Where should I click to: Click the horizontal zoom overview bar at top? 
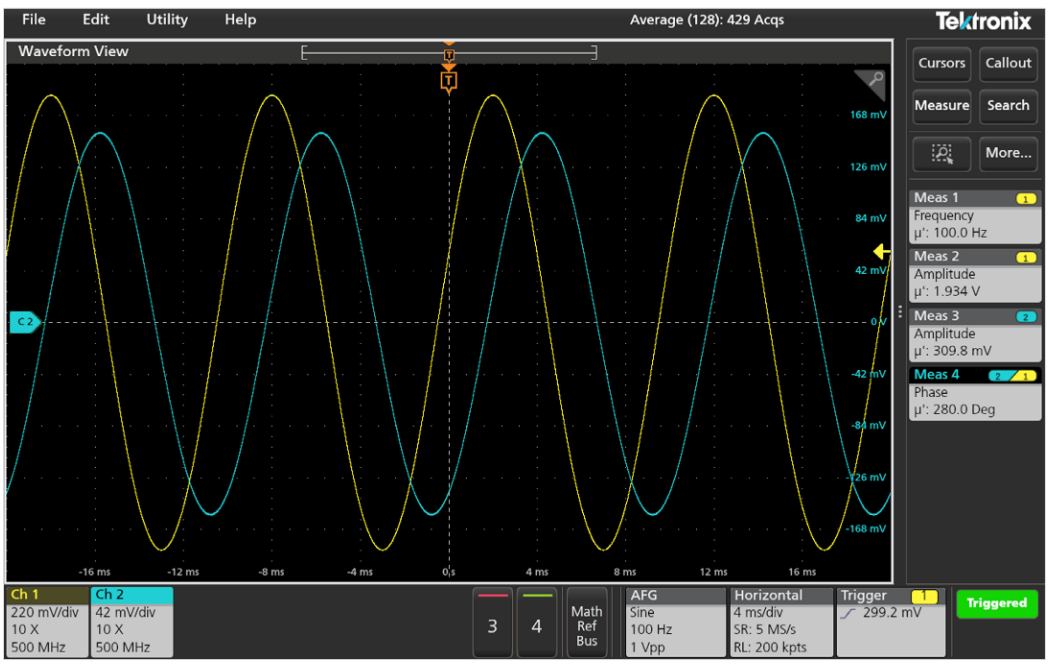tap(449, 52)
